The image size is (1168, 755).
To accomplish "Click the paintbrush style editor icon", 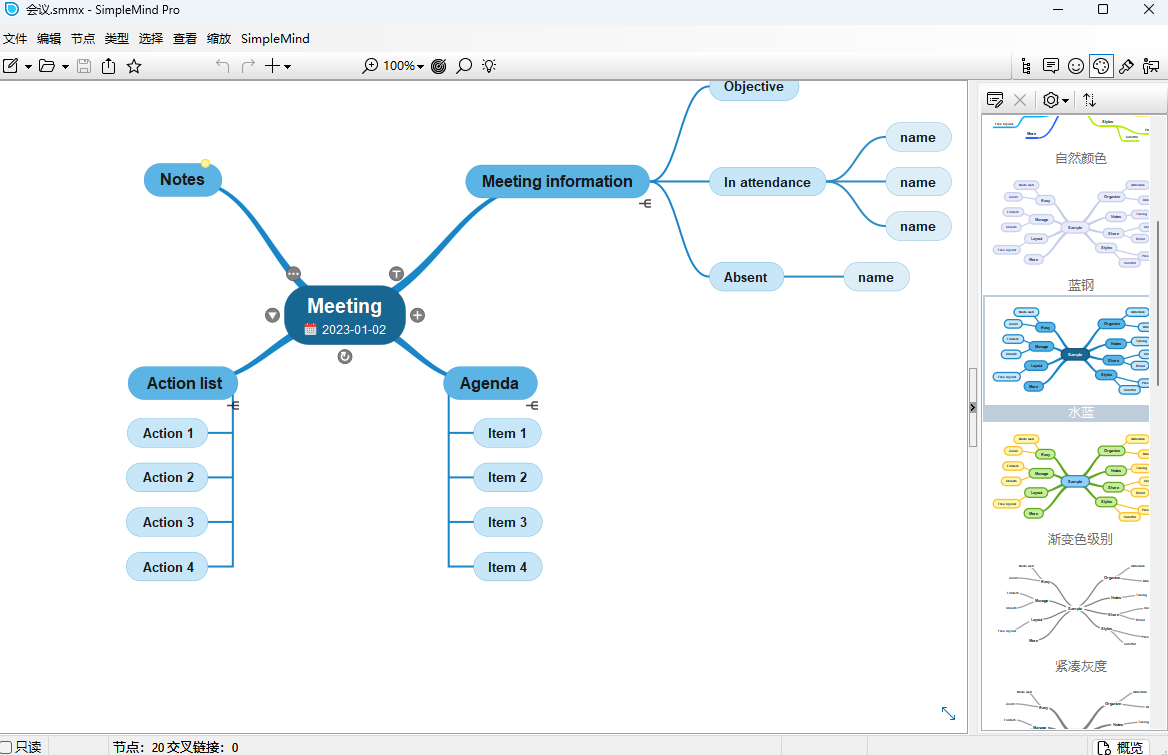I will [x=1126, y=66].
